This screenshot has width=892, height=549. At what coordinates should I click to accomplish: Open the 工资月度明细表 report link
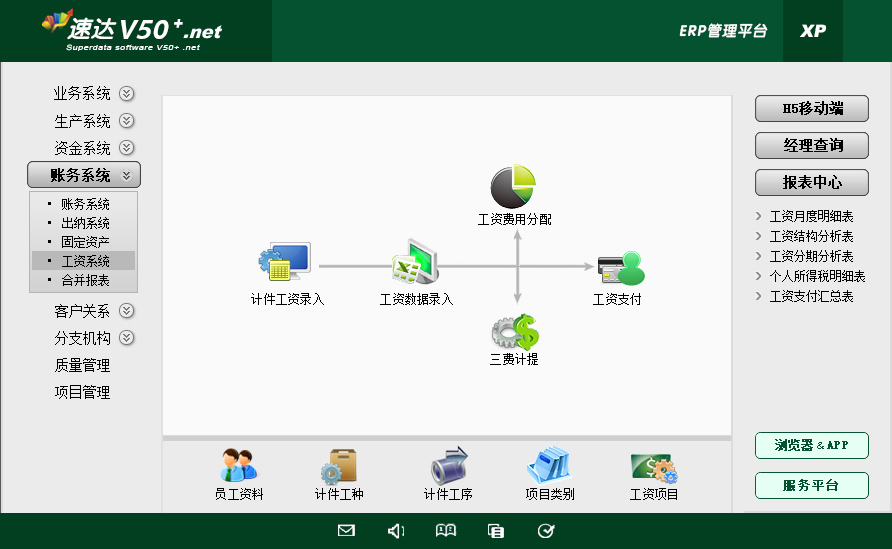pos(811,216)
